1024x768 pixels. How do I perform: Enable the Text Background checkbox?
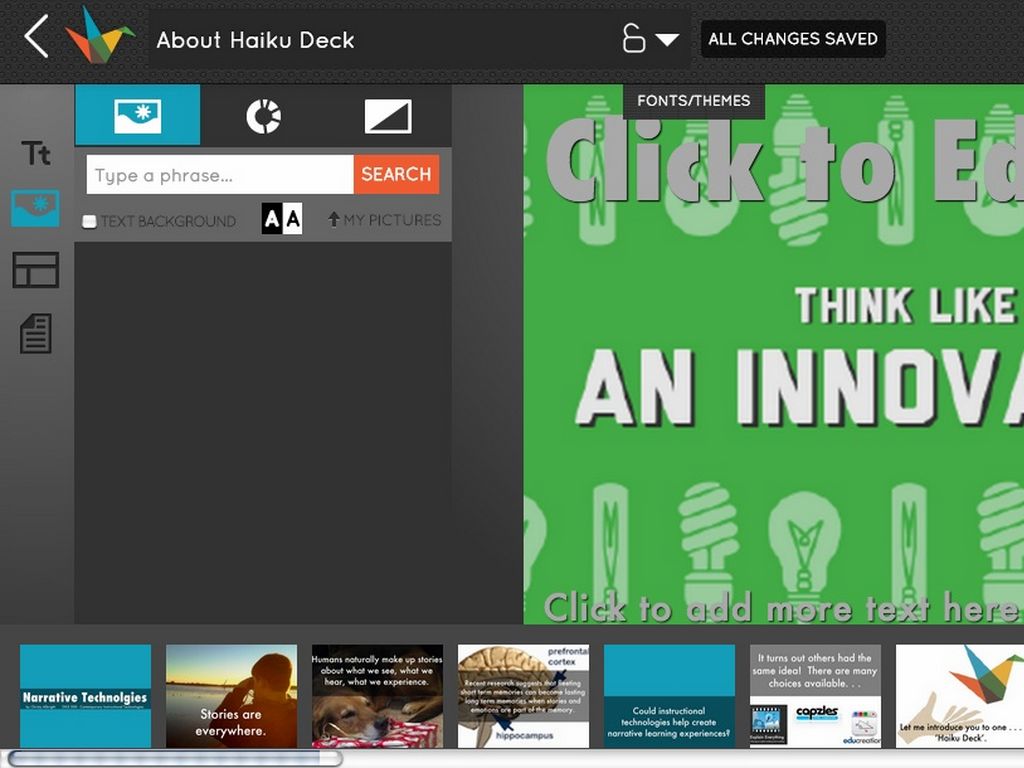pos(89,221)
